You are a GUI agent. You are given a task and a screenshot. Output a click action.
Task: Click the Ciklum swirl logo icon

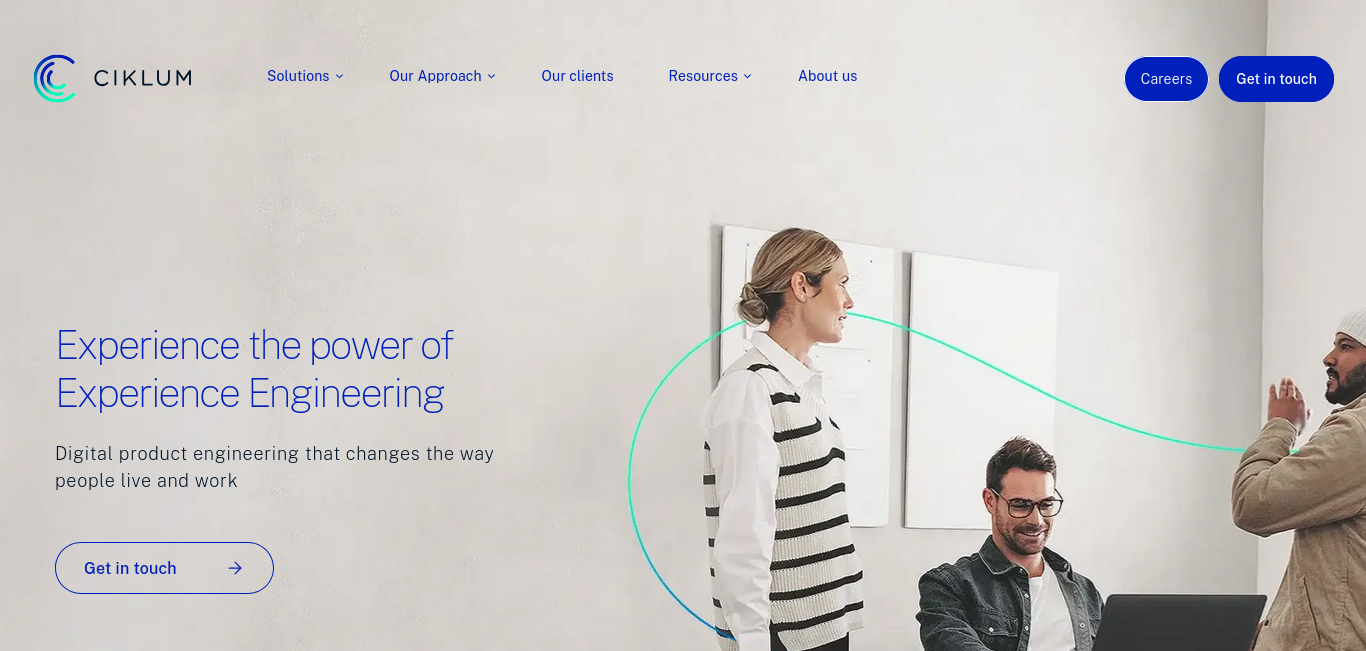point(54,78)
